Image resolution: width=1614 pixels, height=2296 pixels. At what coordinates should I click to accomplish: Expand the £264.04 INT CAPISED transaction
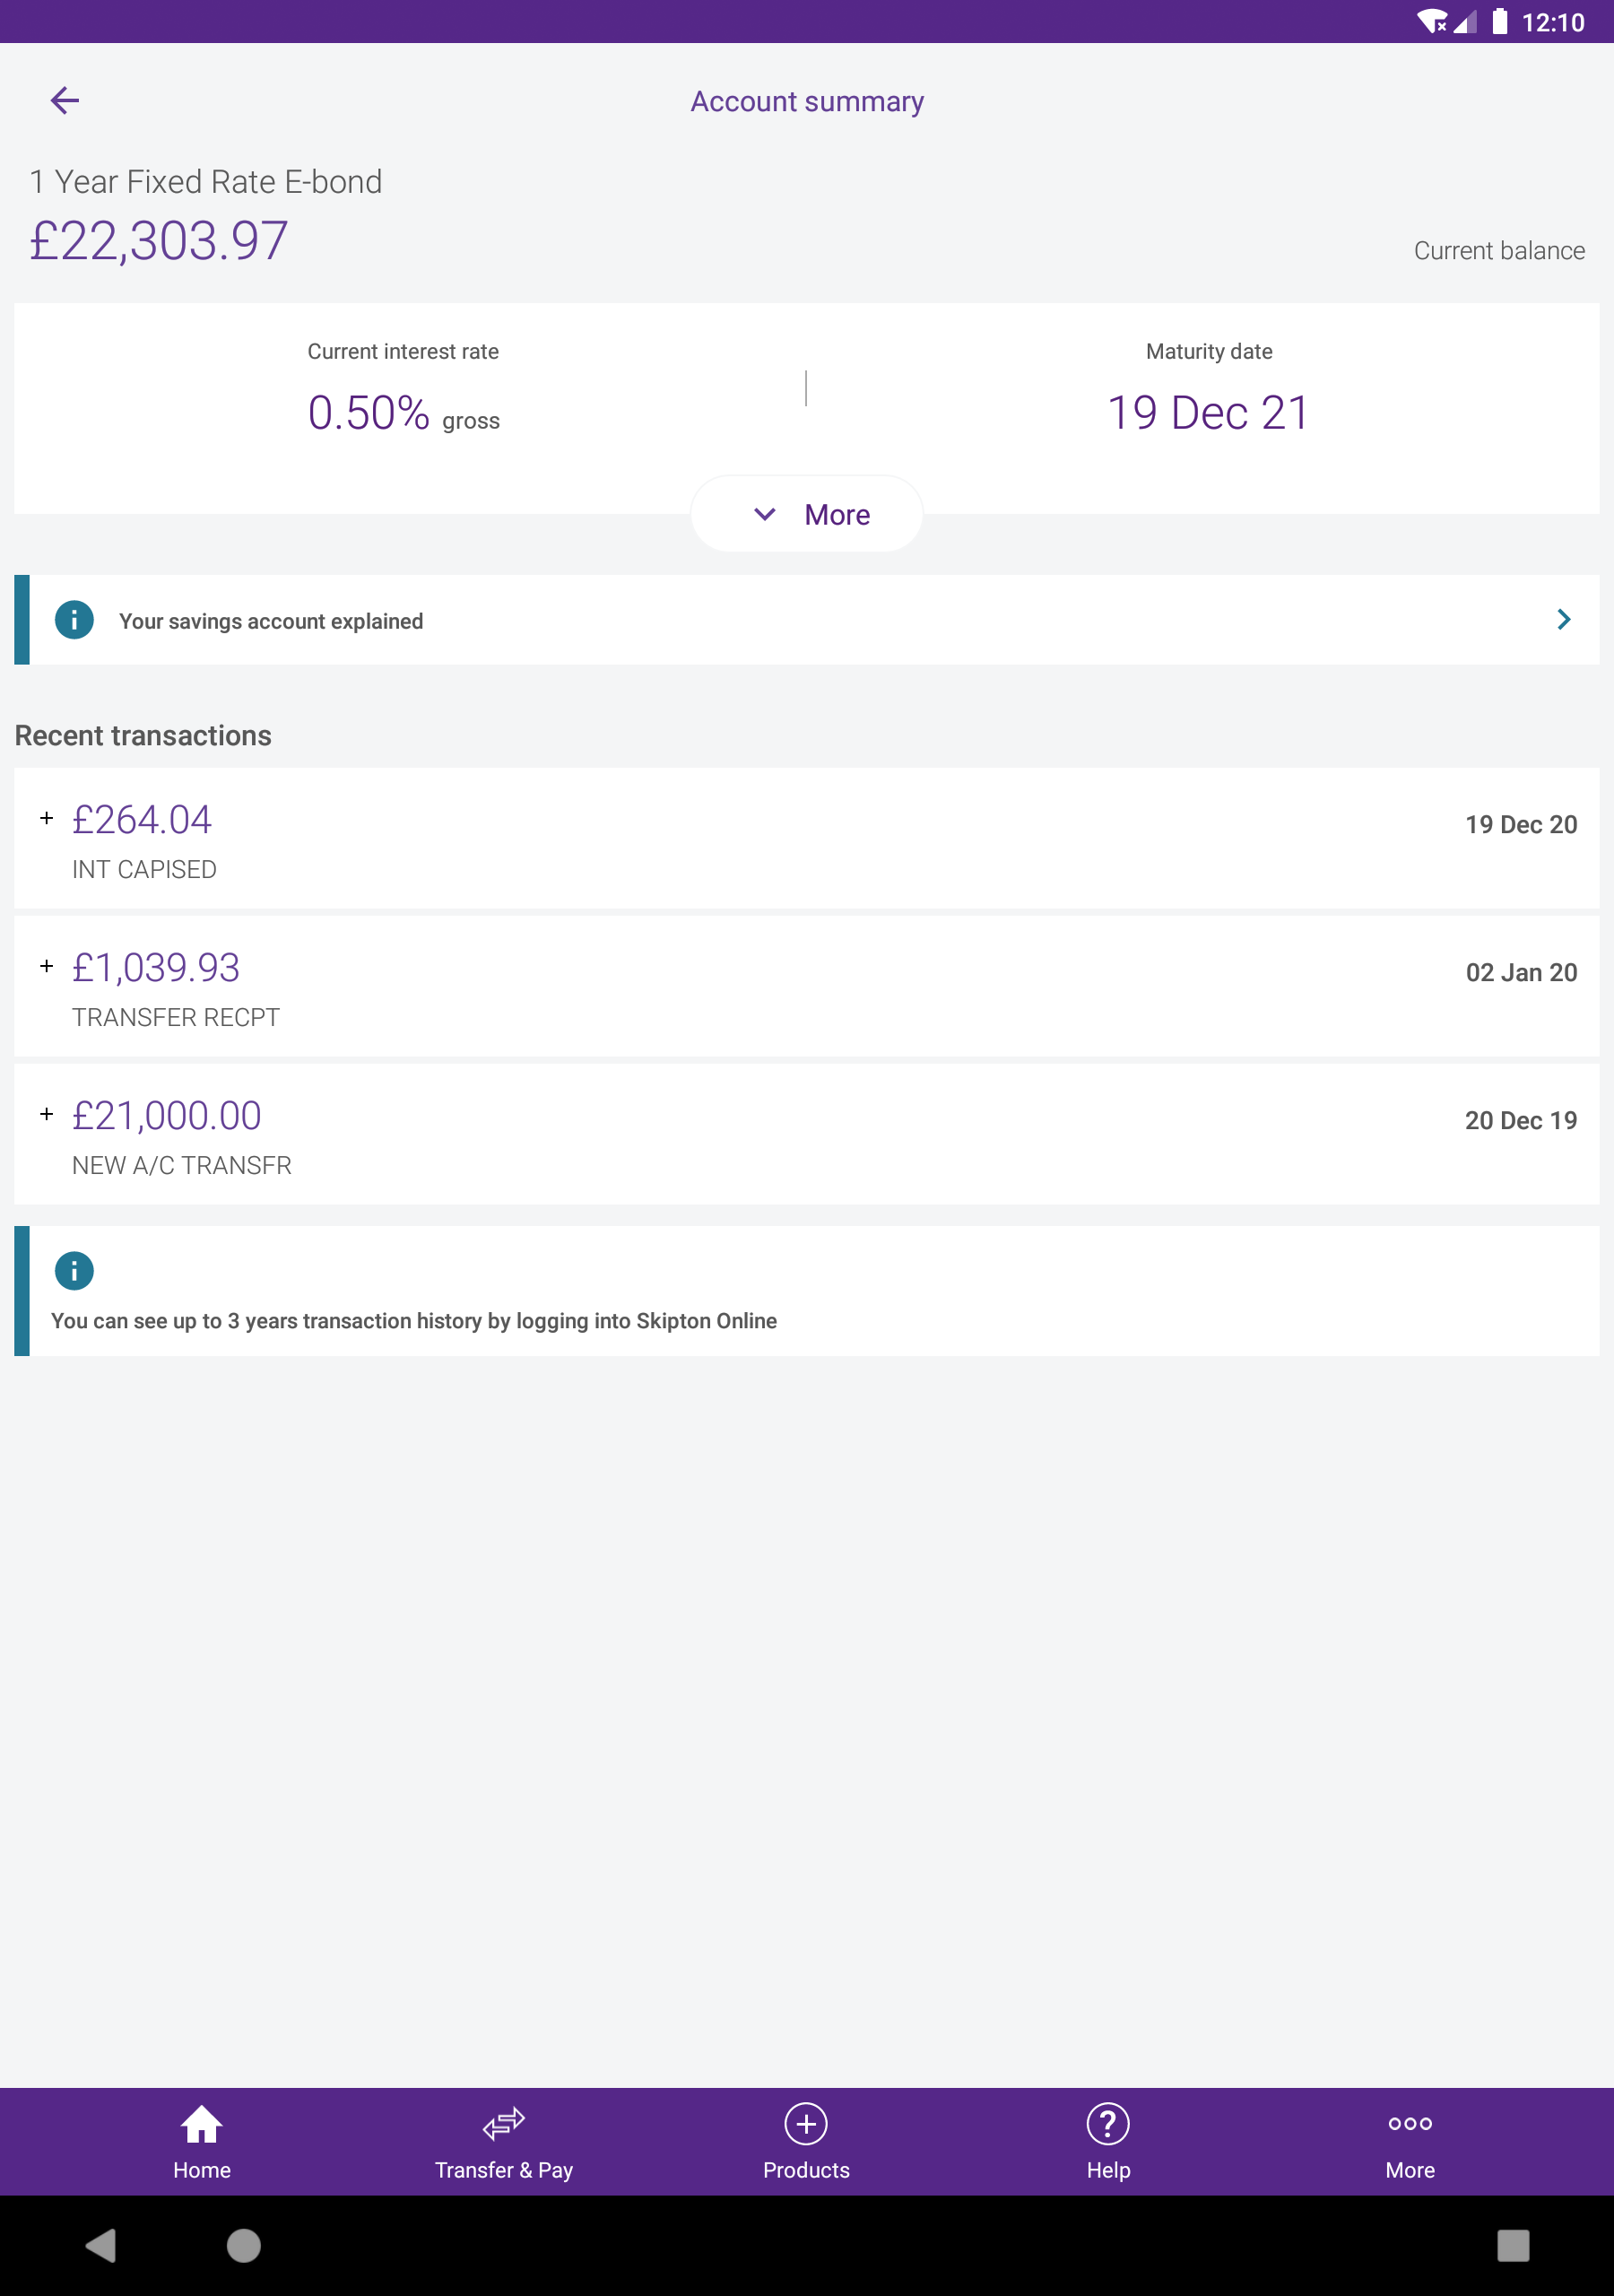[807, 839]
